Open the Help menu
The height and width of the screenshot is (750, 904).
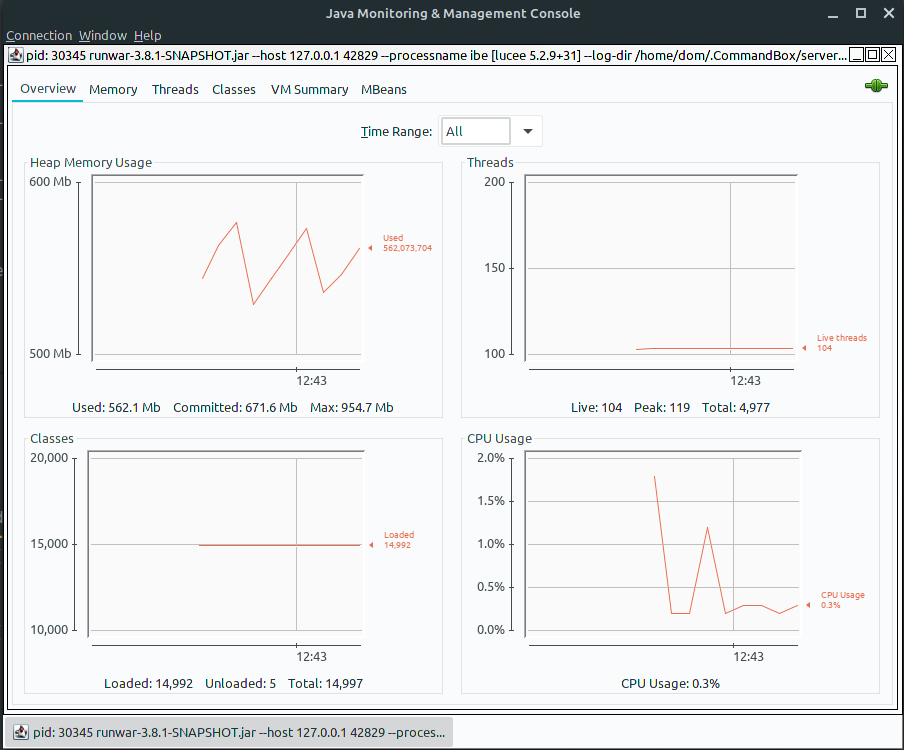(x=148, y=36)
